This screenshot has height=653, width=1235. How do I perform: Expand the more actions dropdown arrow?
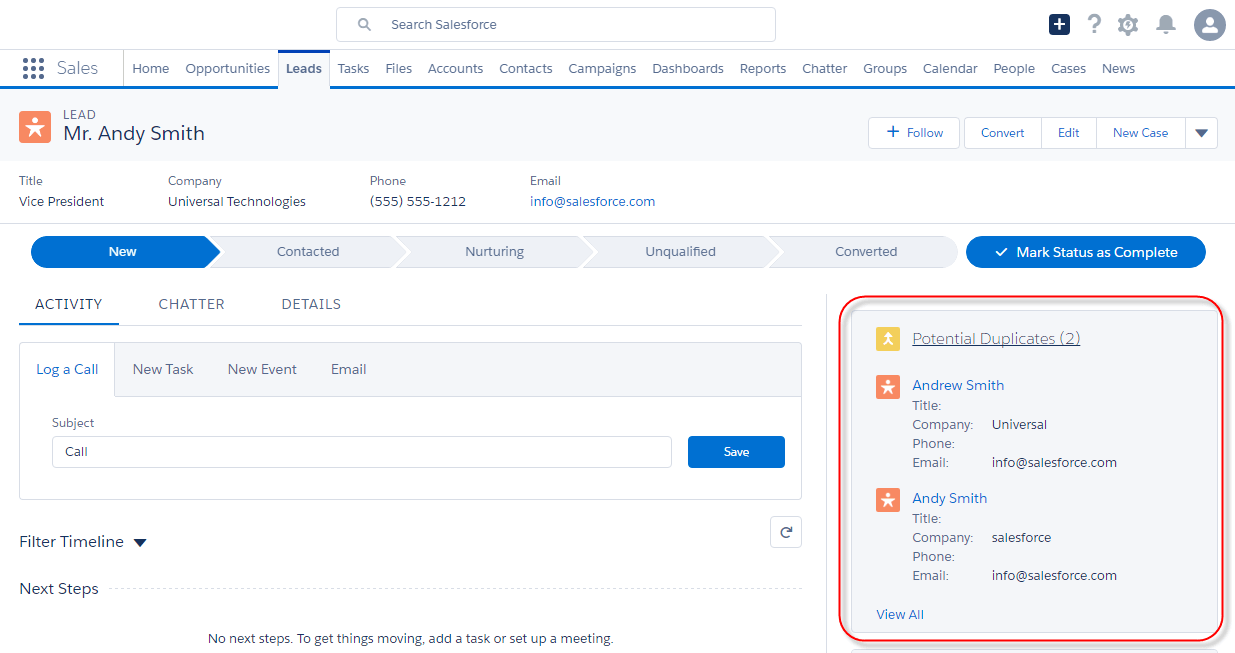(x=1202, y=133)
